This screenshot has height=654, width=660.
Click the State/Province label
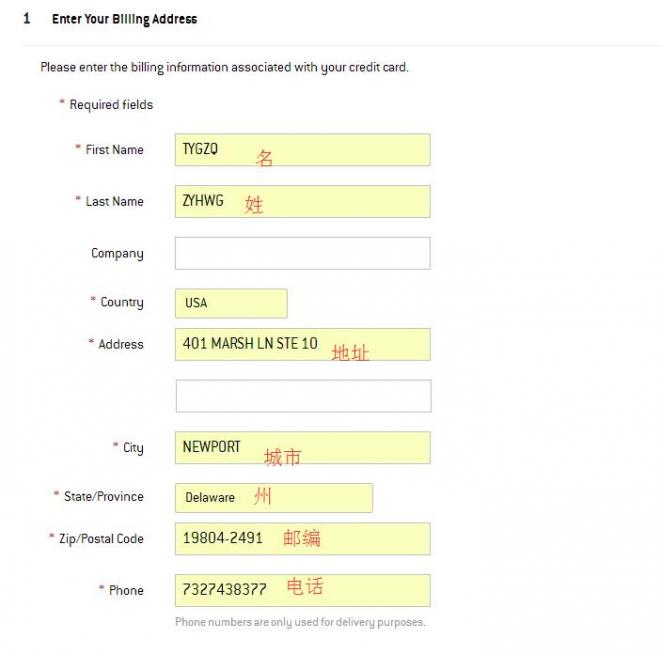pos(104,497)
